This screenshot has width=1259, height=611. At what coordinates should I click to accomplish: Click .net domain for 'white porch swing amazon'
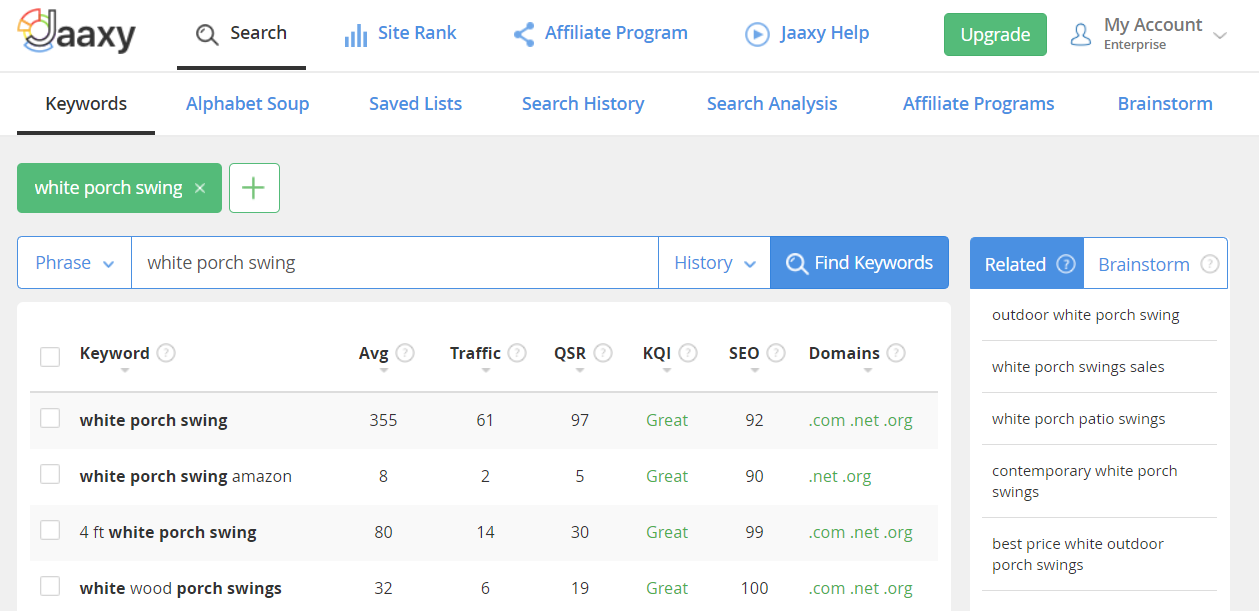coord(824,476)
